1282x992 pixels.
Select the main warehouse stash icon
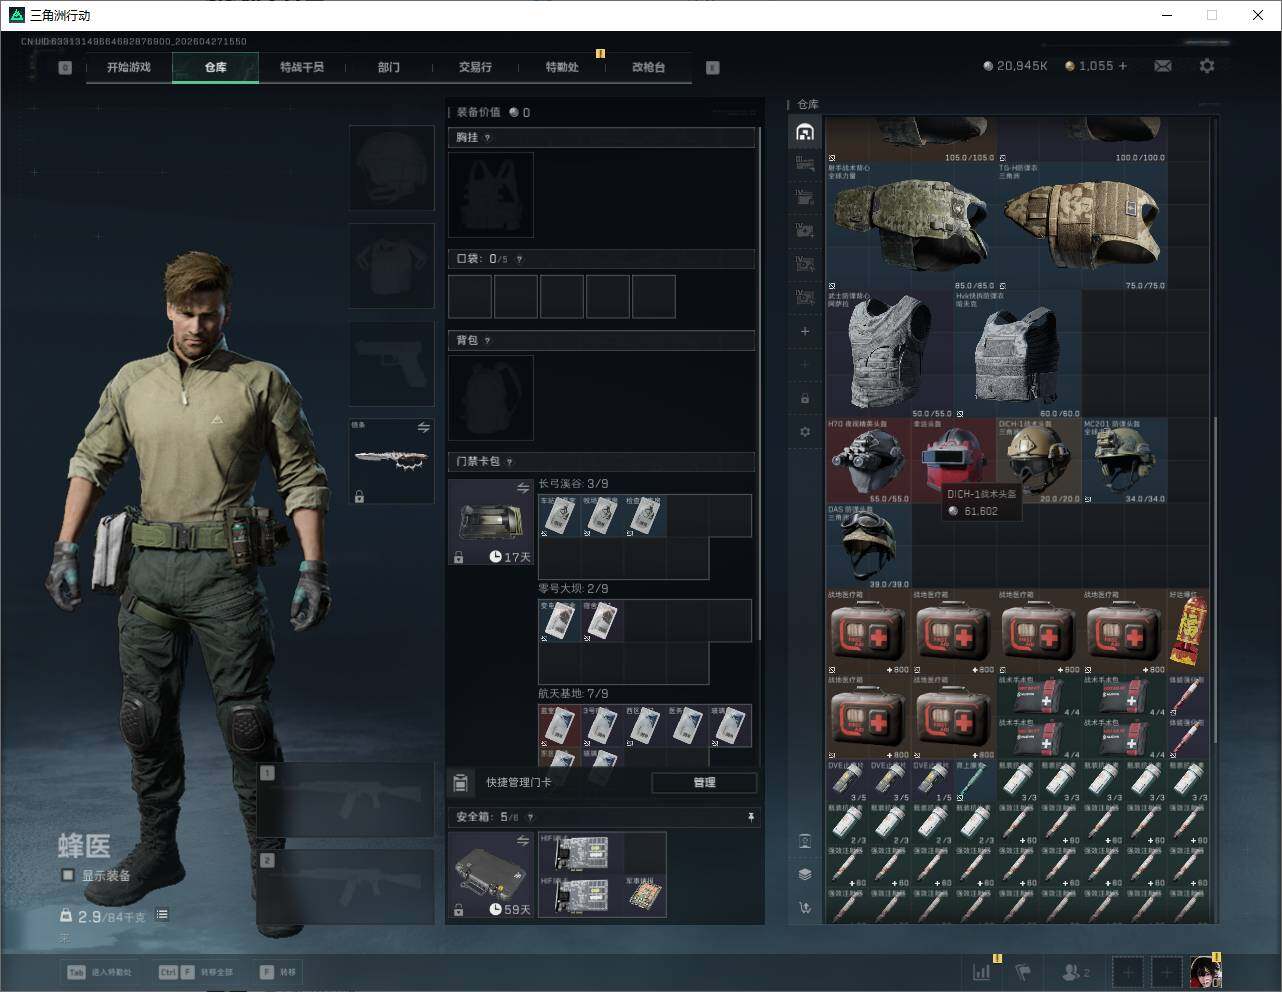pos(805,132)
